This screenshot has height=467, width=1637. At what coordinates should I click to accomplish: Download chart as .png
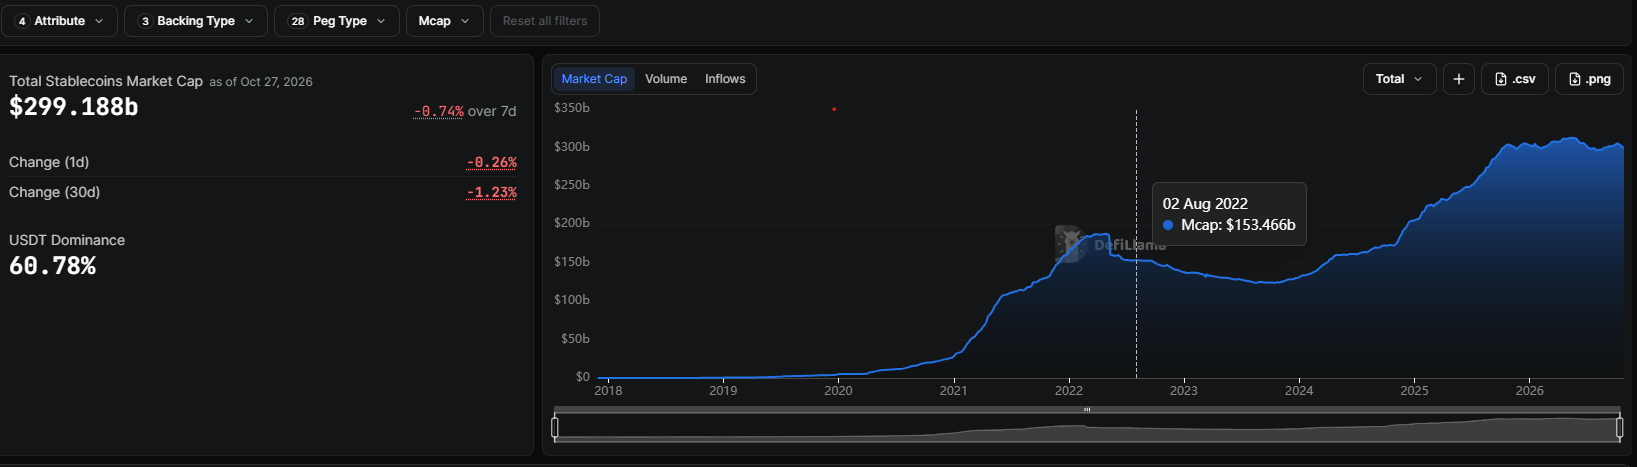click(x=1589, y=79)
